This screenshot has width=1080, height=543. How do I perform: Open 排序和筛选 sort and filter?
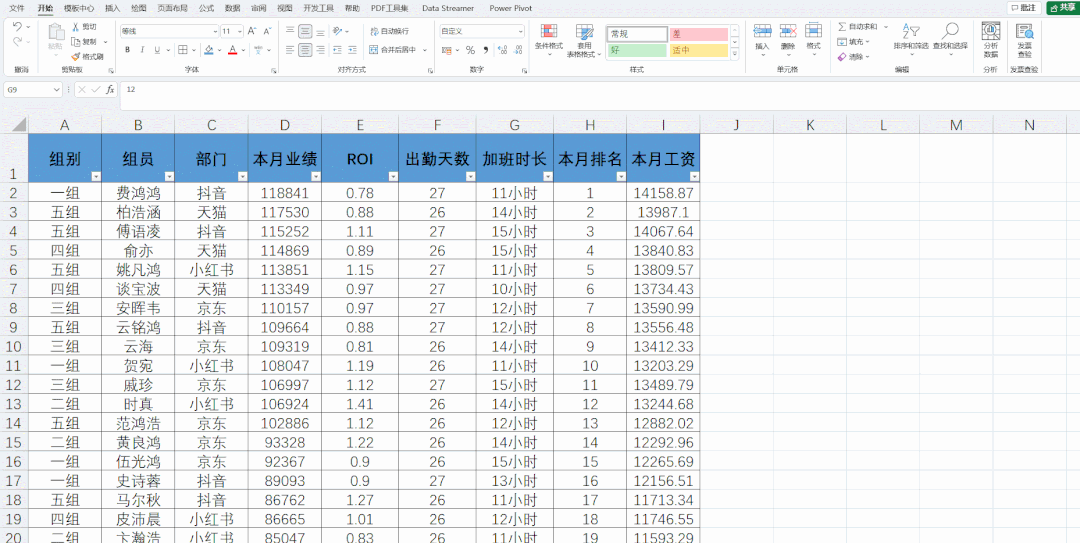[911, 39]
